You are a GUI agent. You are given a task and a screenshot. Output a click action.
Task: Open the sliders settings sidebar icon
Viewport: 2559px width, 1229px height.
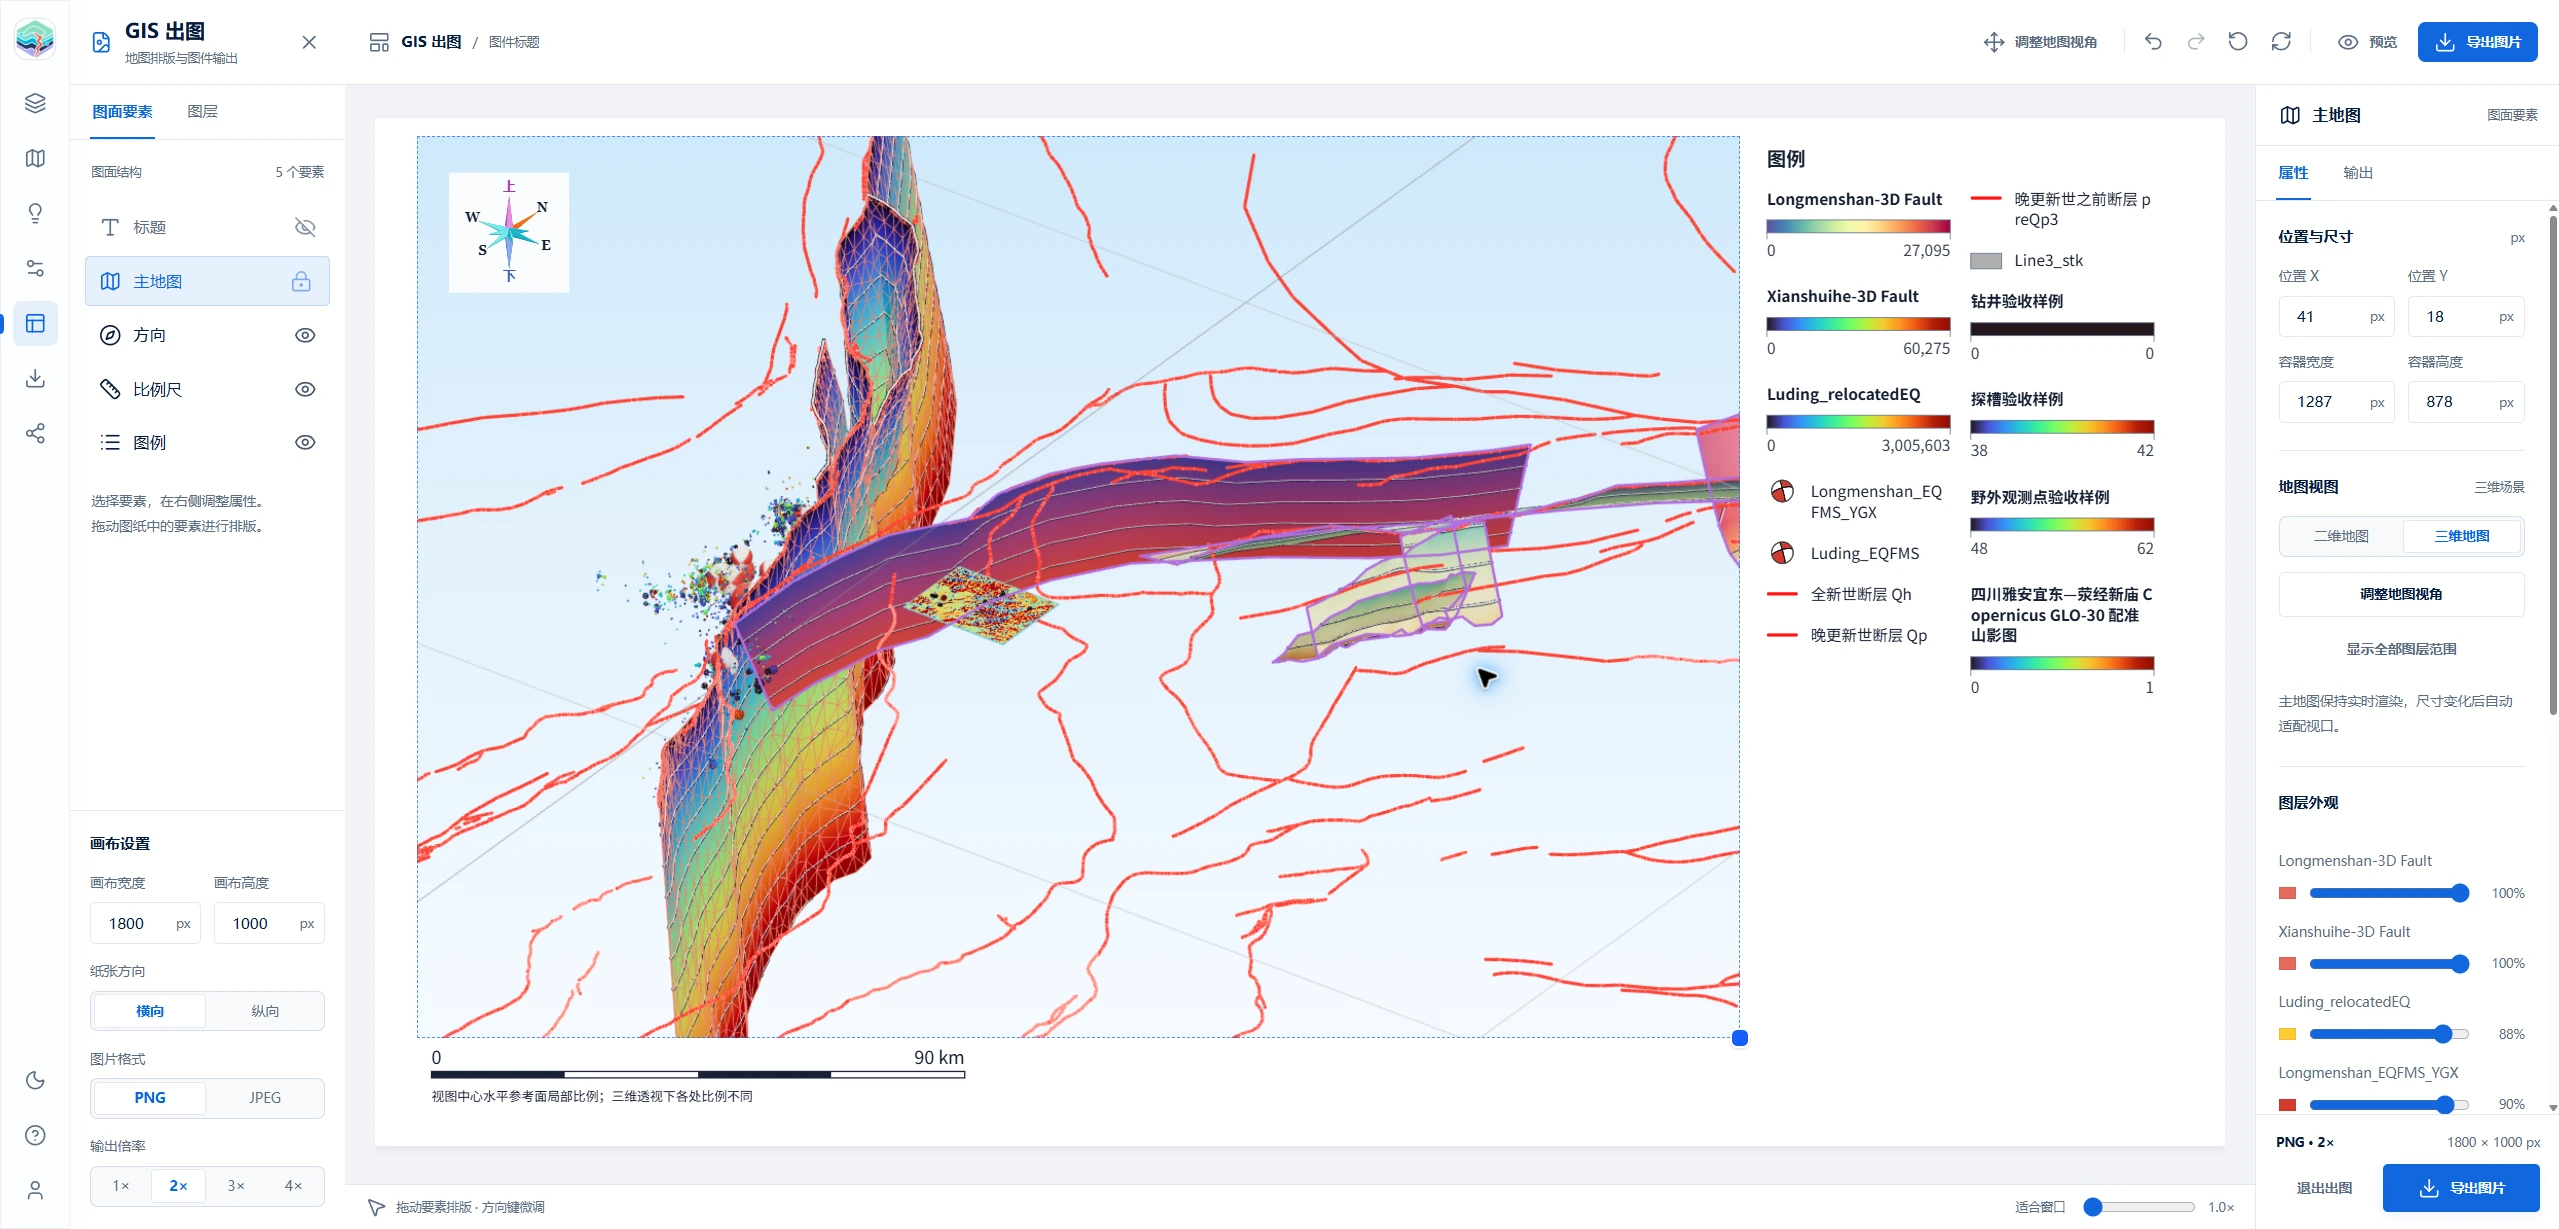(35, 268)
